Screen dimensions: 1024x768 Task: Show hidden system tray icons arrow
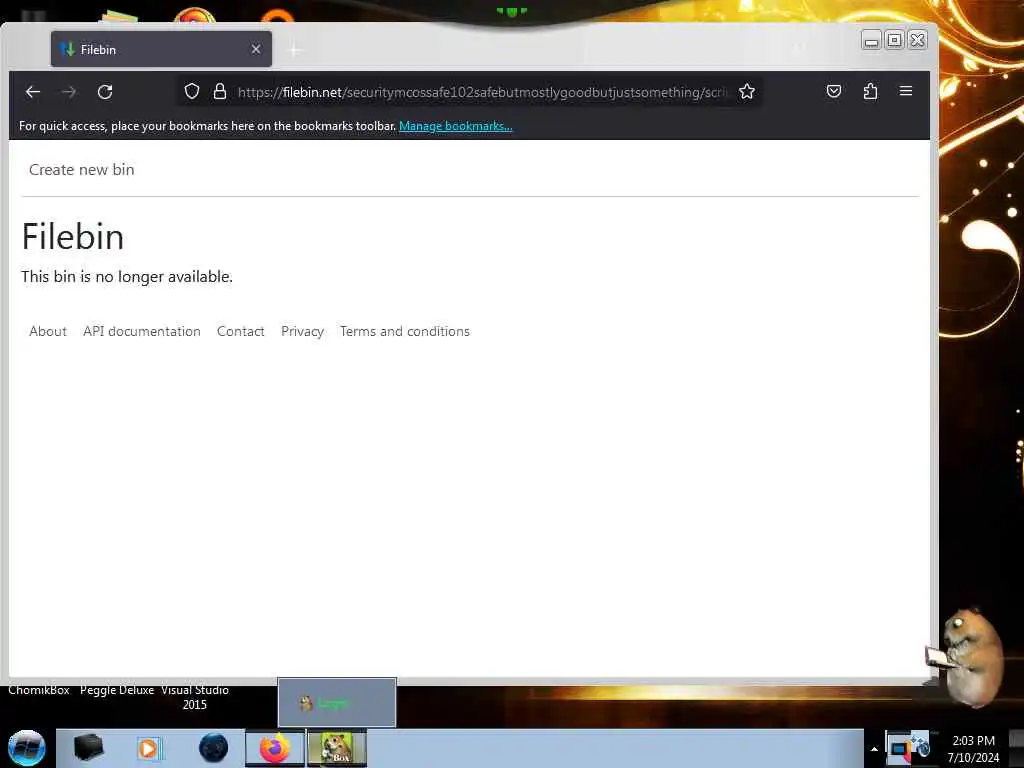tap(874, 749)
